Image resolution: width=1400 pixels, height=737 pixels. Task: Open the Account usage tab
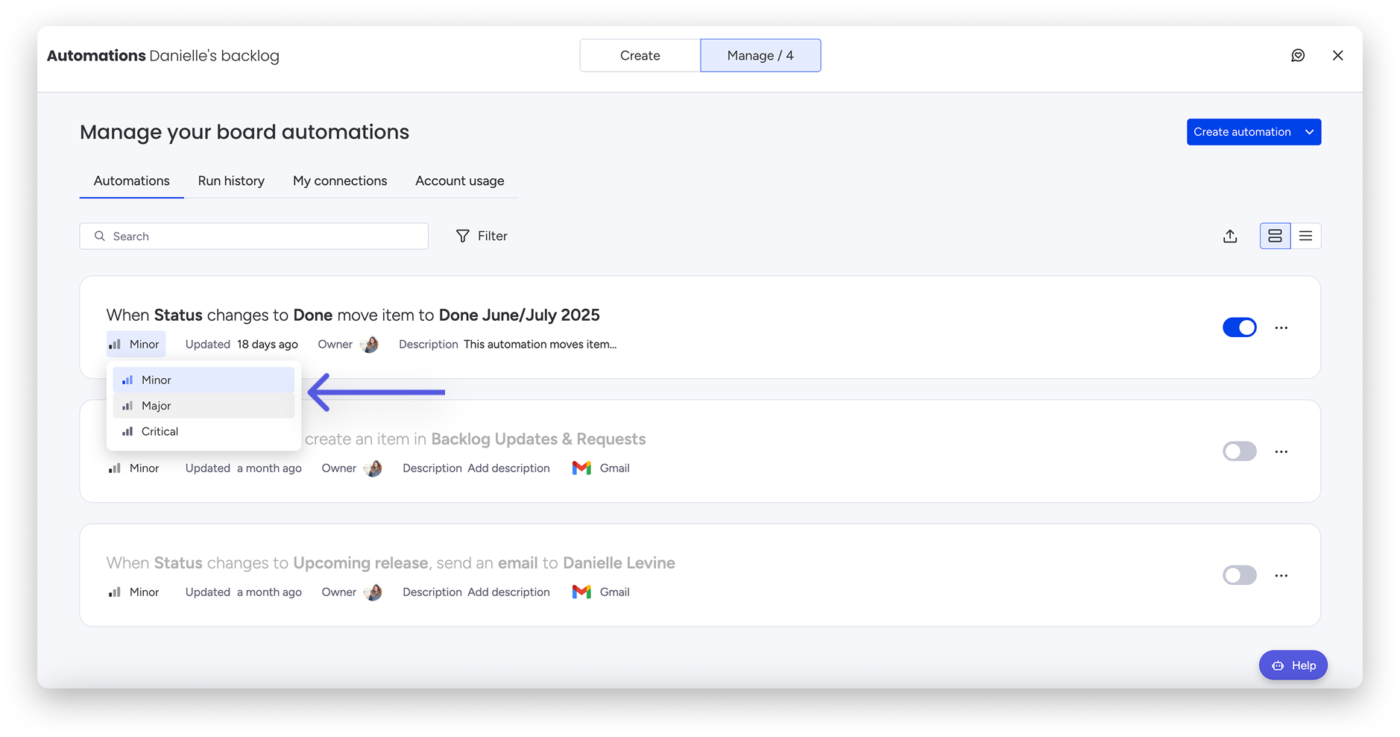(460, 181)
